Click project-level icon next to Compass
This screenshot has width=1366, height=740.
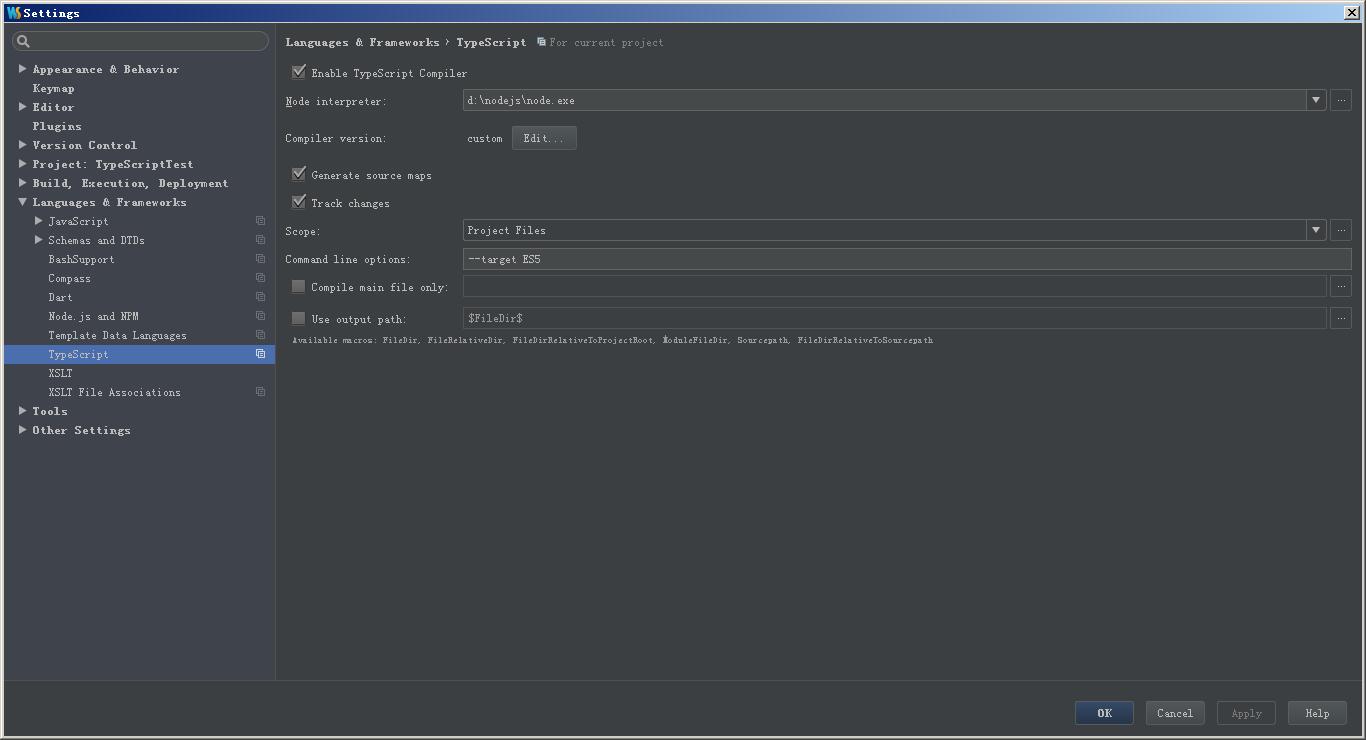pos(260,278)
